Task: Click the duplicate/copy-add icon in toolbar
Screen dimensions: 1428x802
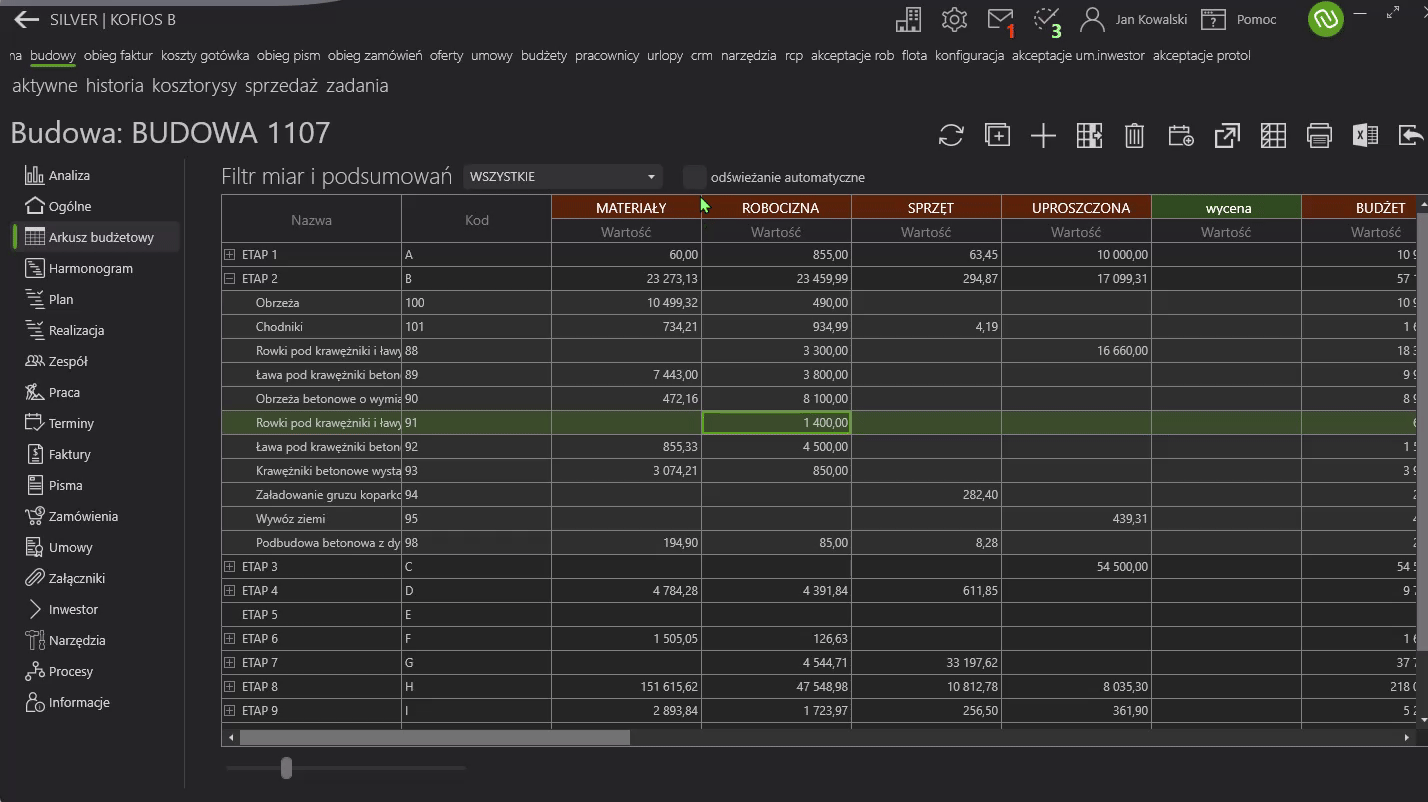Action: coord(997,136)
